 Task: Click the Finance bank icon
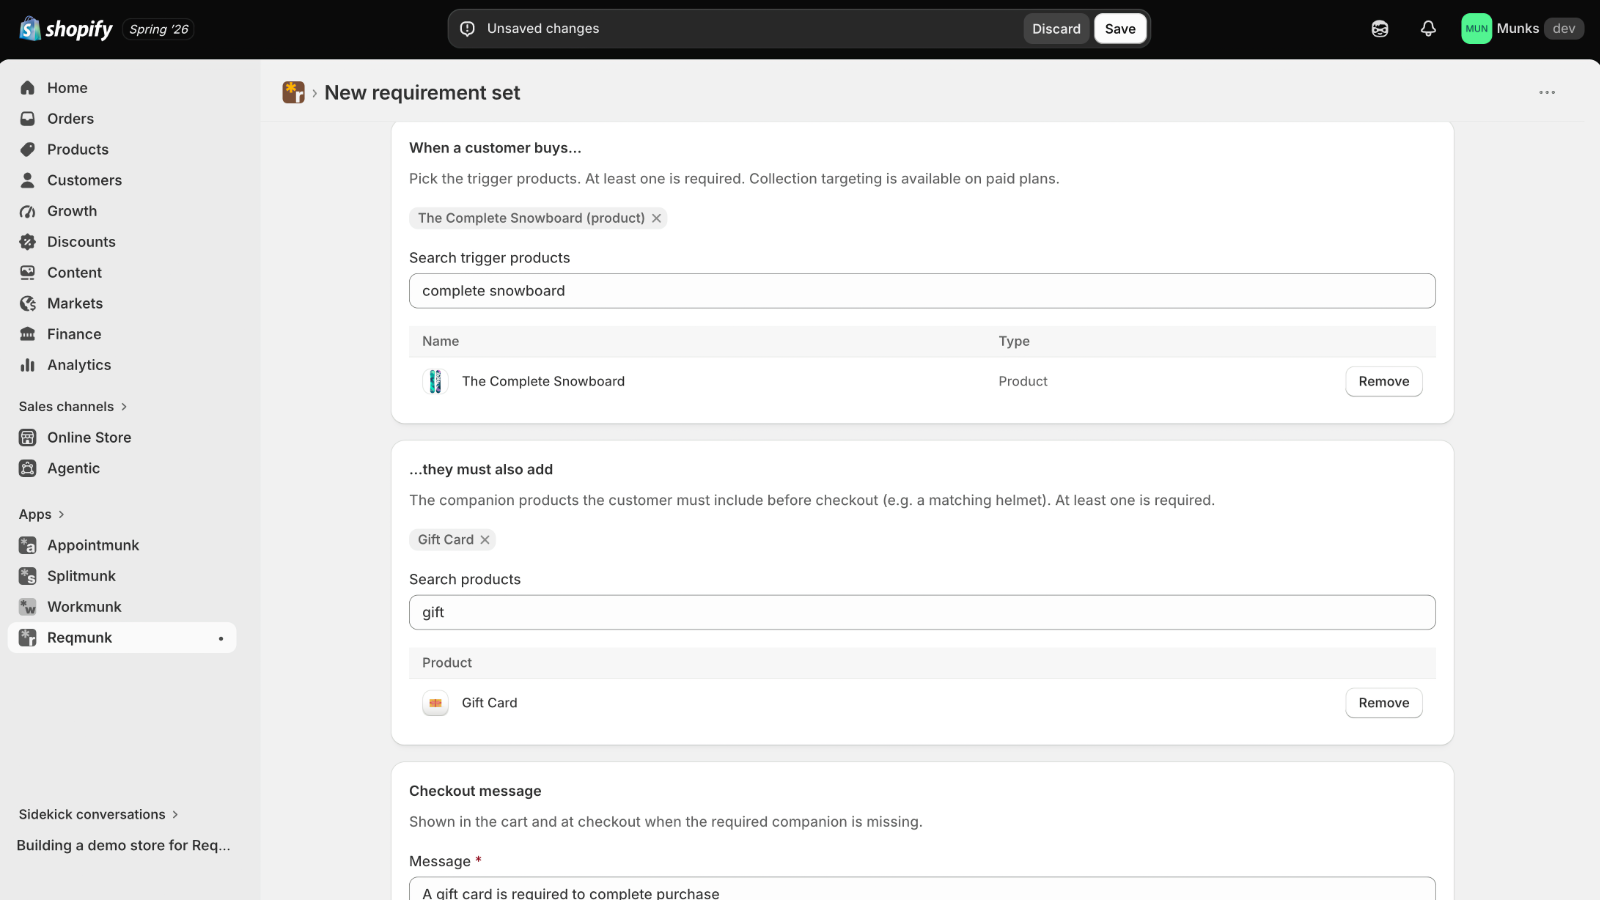(28, 335)
